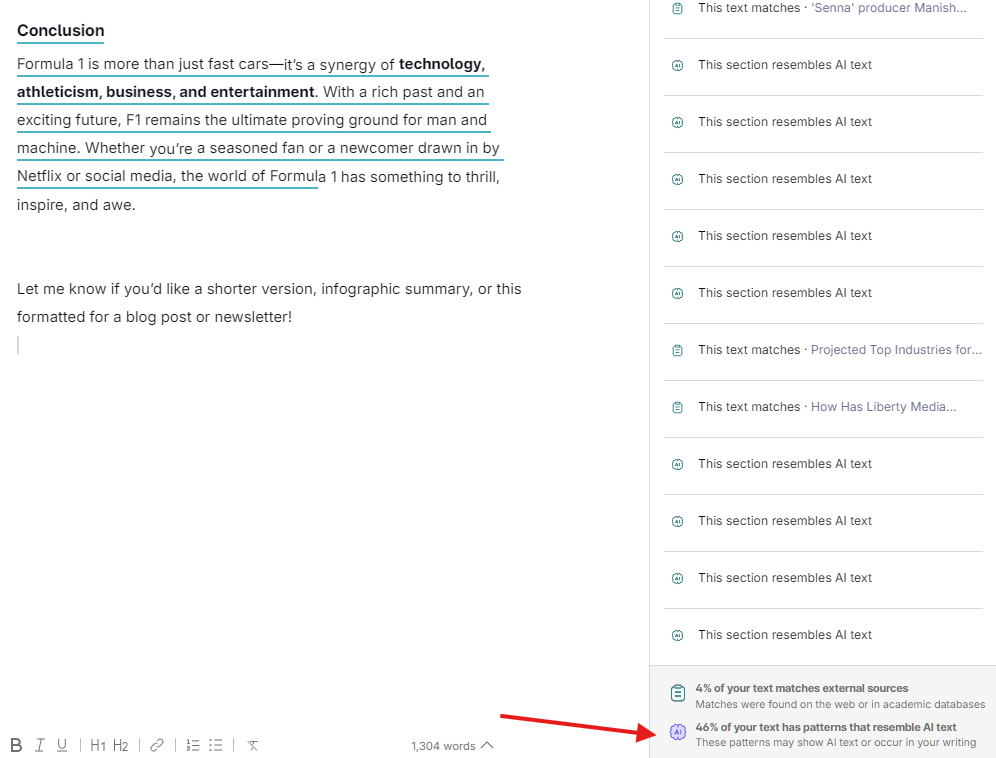Click the plagiarism clipboard icon in the summary footer
The height and width of the screenshot is (758, 996).
[678, 693]
